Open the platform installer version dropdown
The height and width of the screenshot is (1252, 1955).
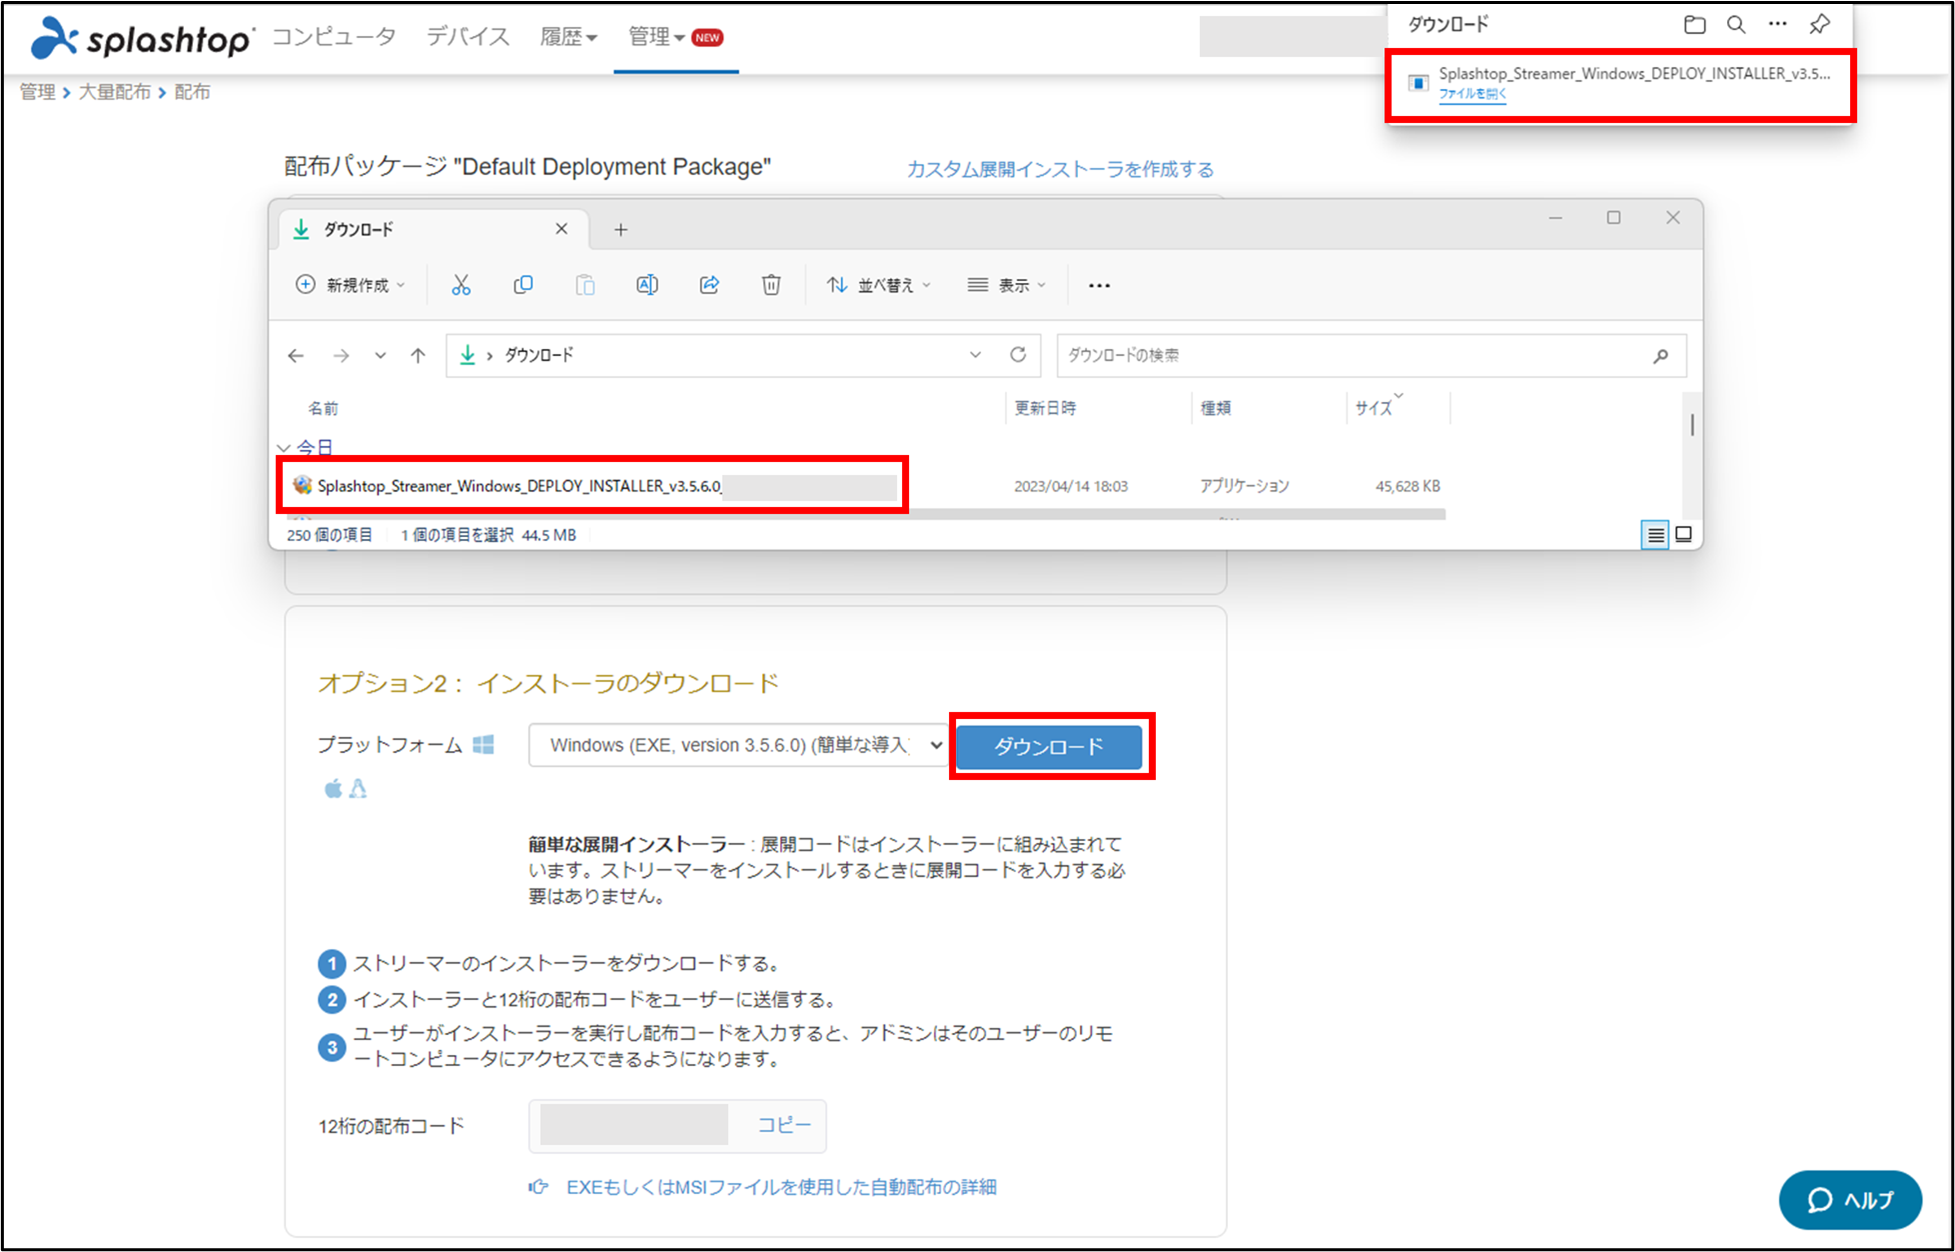(x=738, y=746)
